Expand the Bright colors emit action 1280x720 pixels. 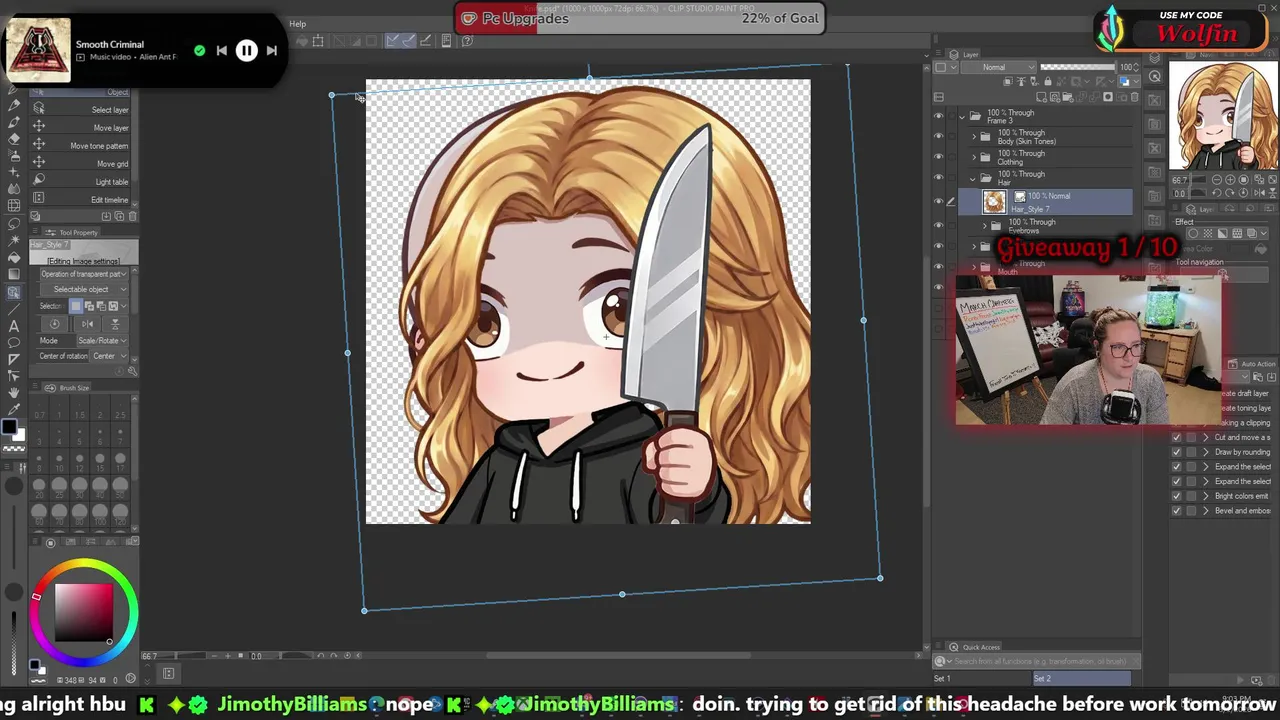[x=1205, y=496]
